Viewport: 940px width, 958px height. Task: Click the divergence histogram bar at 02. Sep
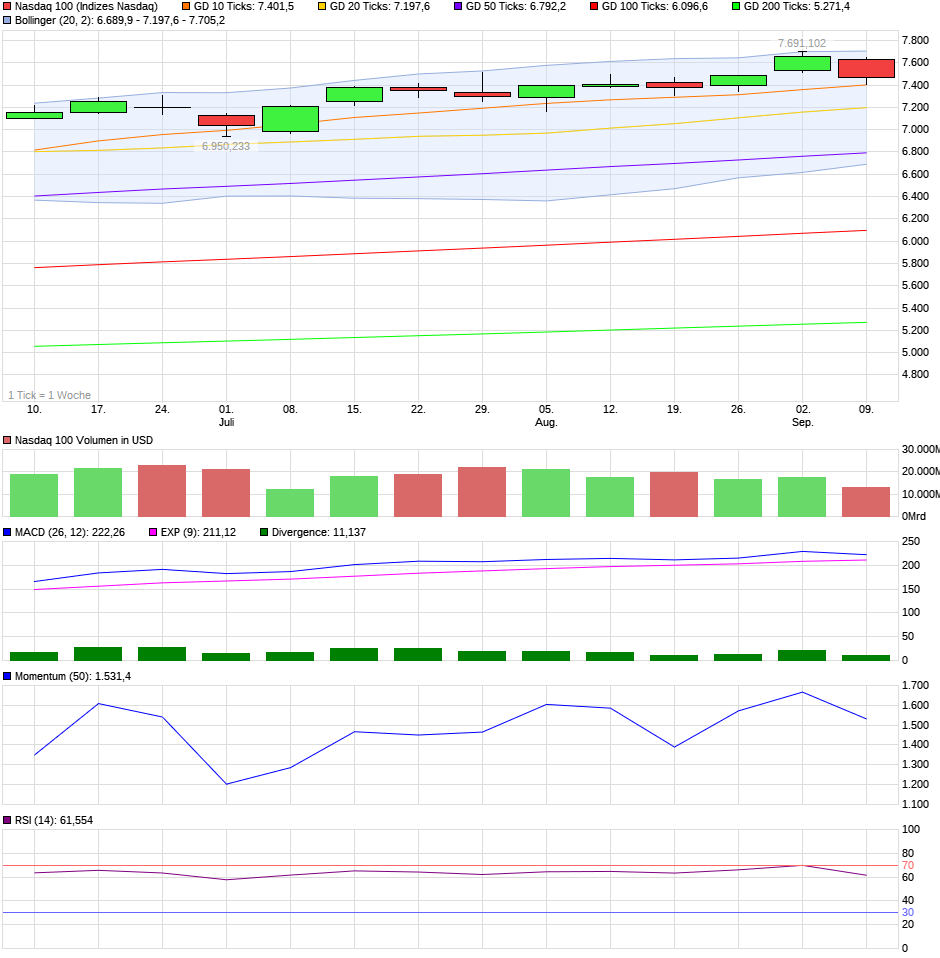tap(802, 656)
